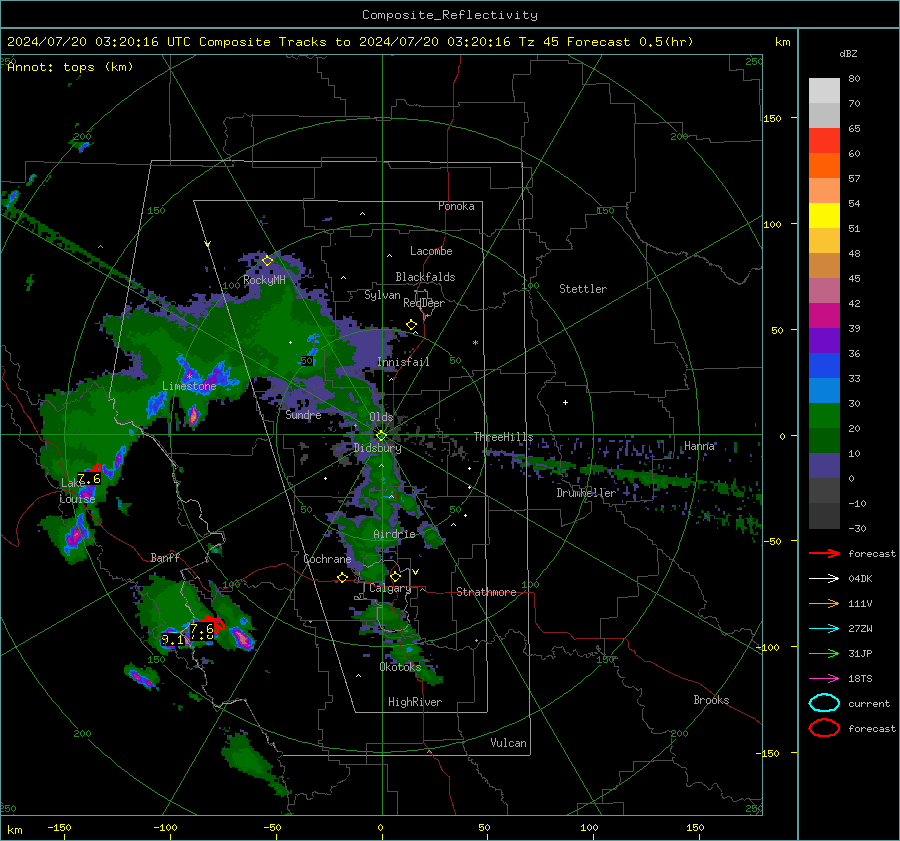Click the Sylvan town label
Viewport: 900px width, 841px height.
[x=382, y=295]
